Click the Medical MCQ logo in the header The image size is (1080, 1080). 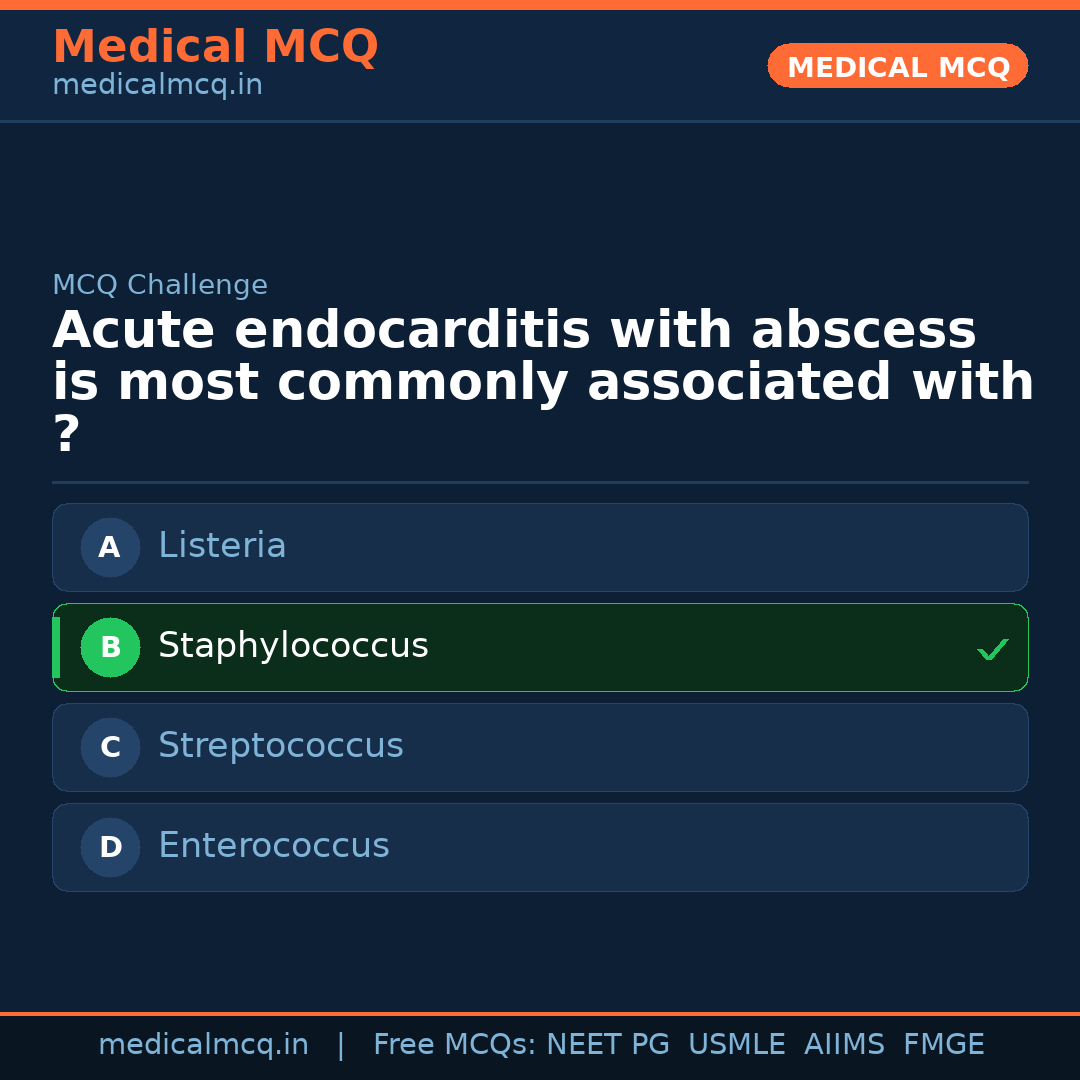tap(215, 46)
